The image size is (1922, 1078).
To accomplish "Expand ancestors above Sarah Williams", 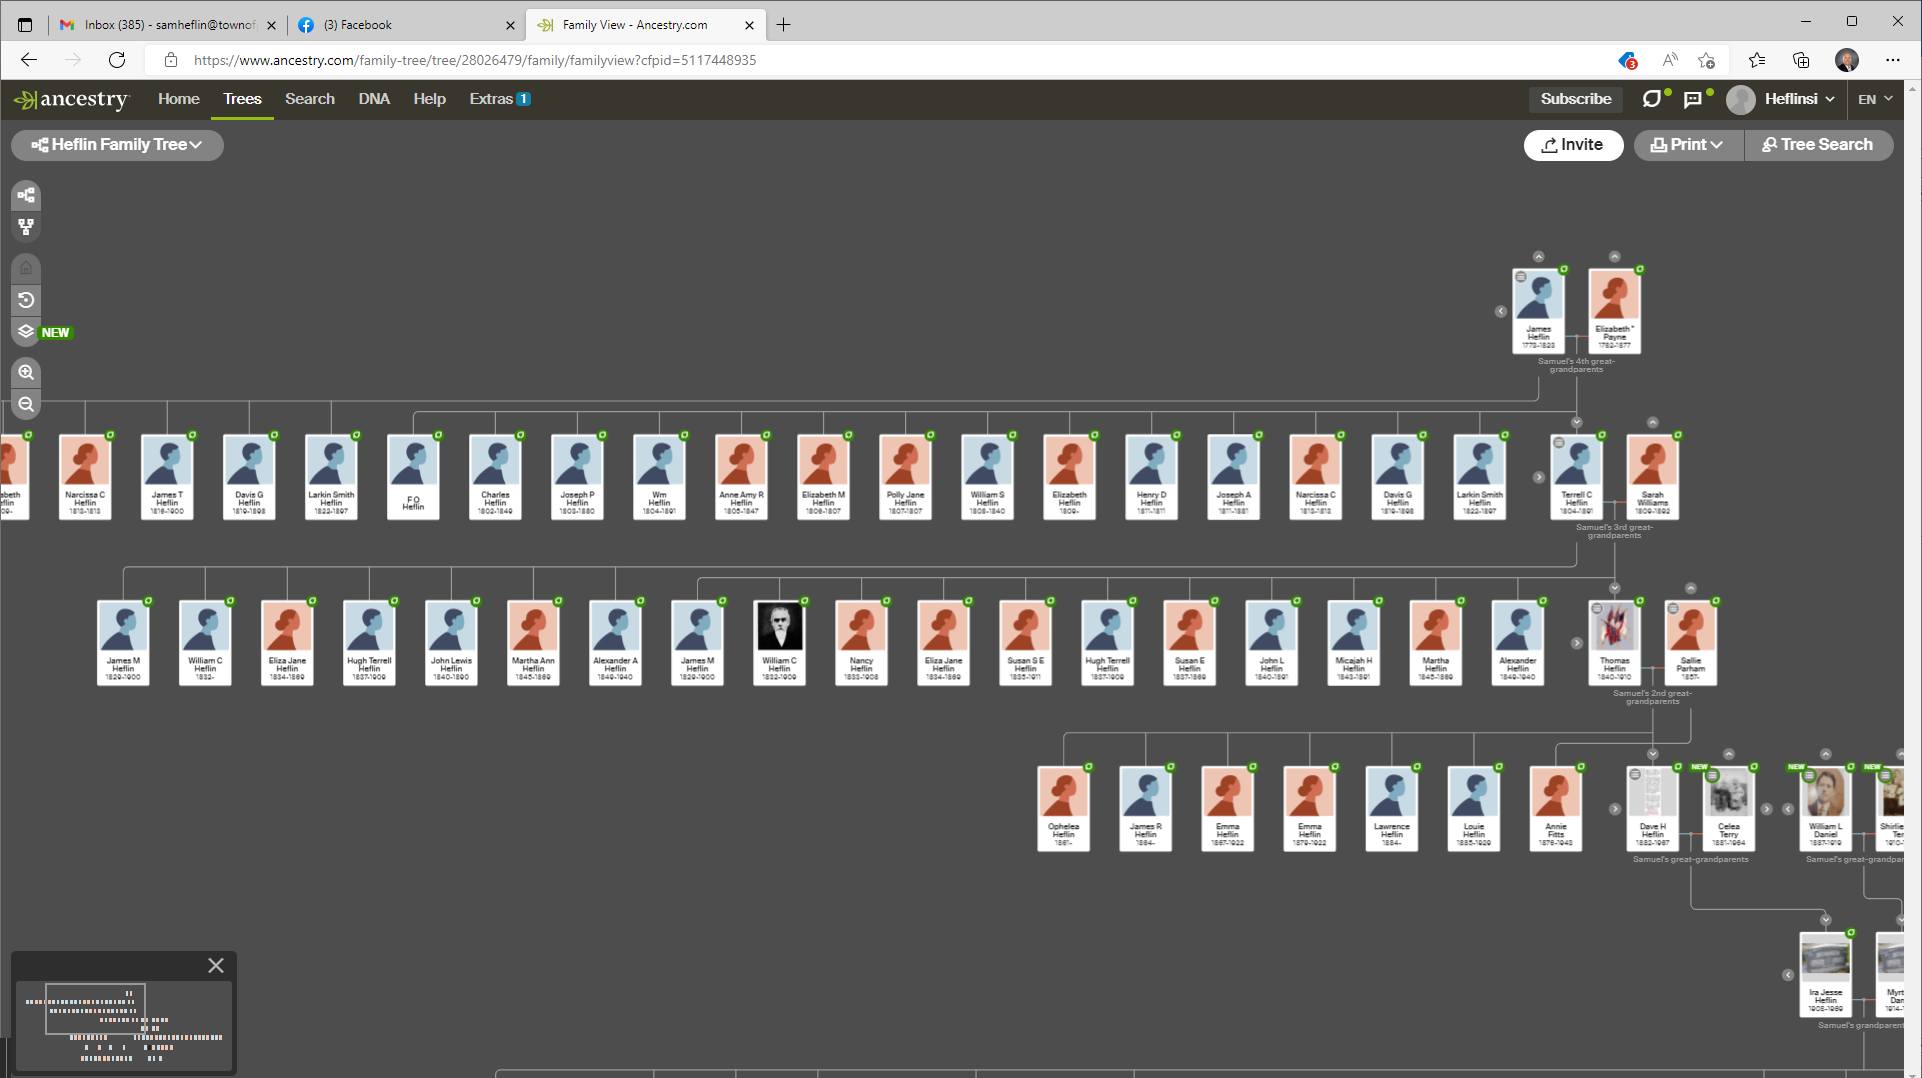I will point(1653,423).
